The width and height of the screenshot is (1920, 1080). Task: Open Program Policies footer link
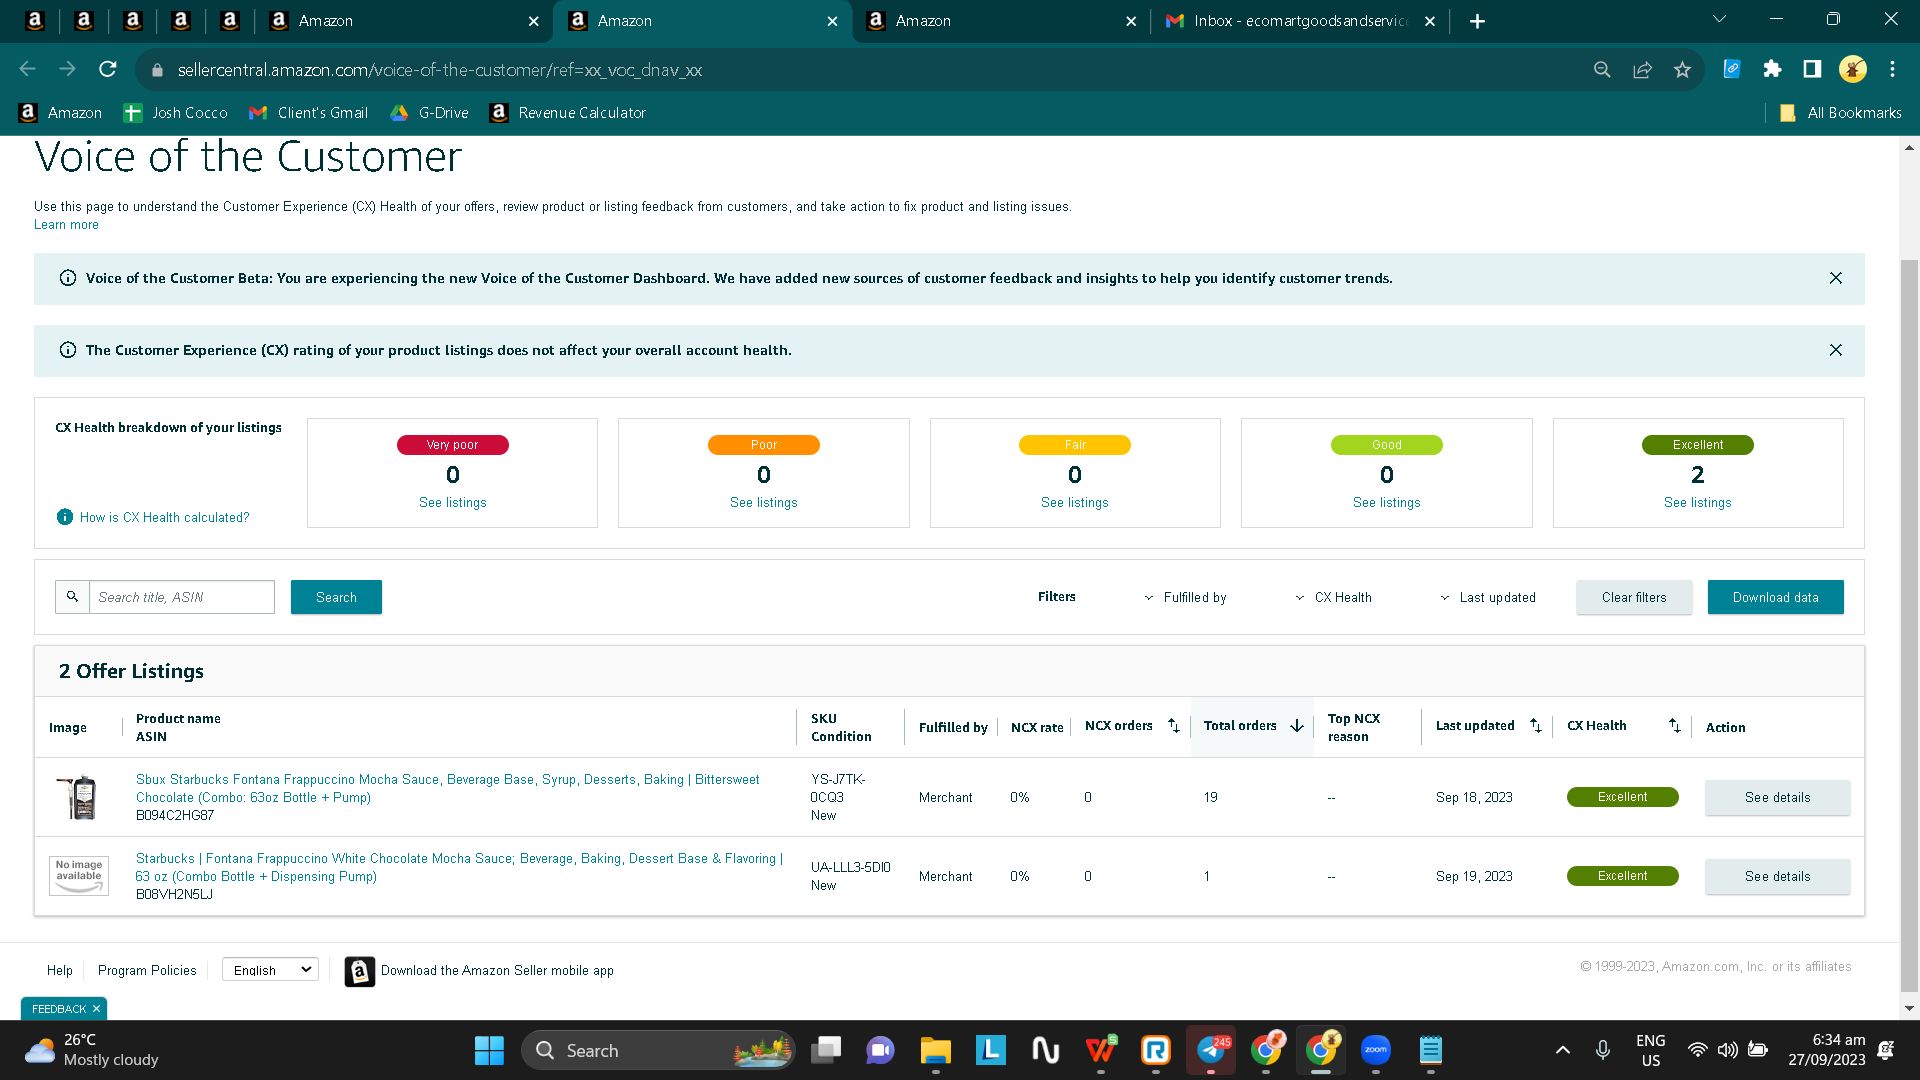click(x=147, y=970)
